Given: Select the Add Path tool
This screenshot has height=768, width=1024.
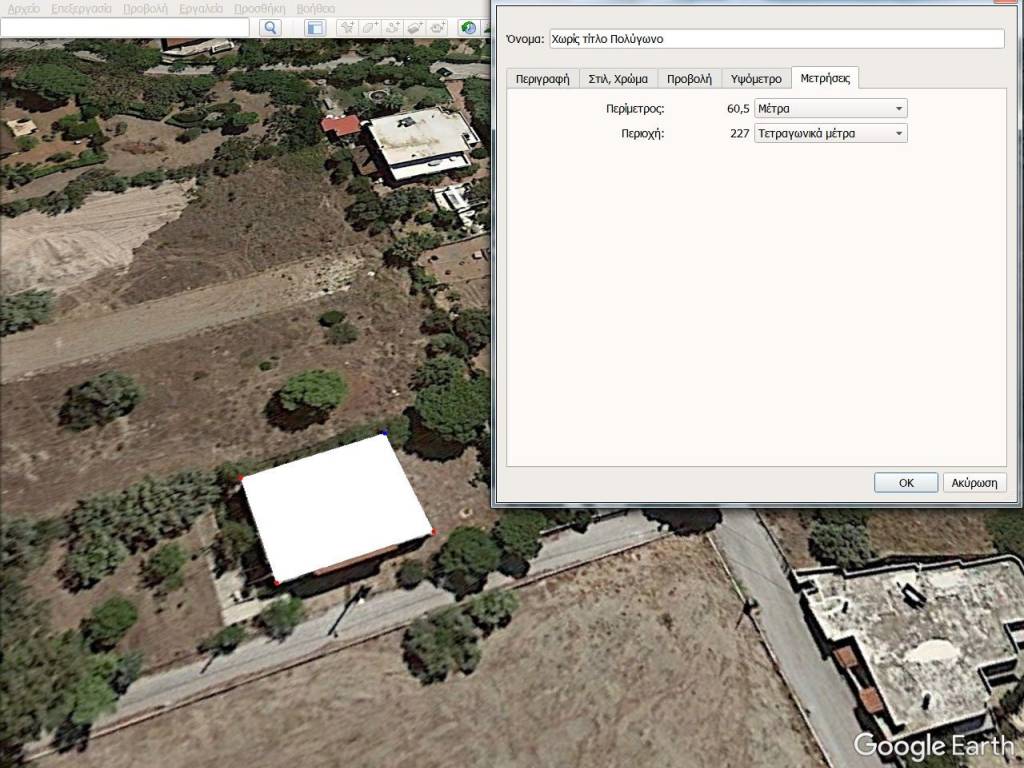Looking at the screenshot, I should (x=393, y=28).
